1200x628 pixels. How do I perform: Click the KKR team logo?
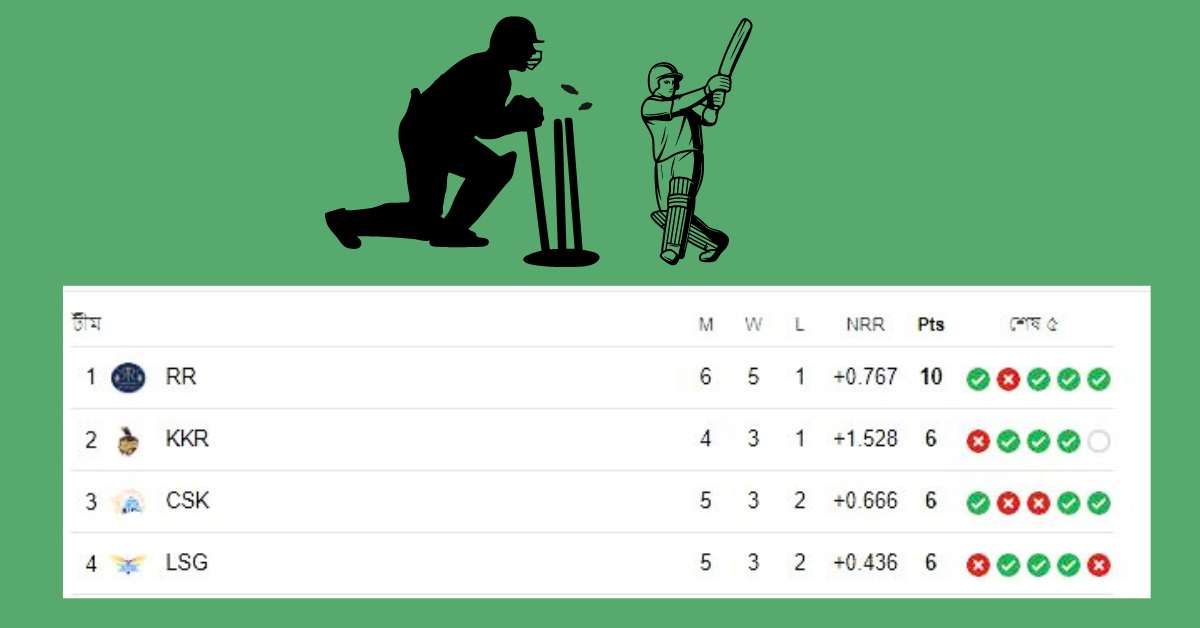coord(127,439)
